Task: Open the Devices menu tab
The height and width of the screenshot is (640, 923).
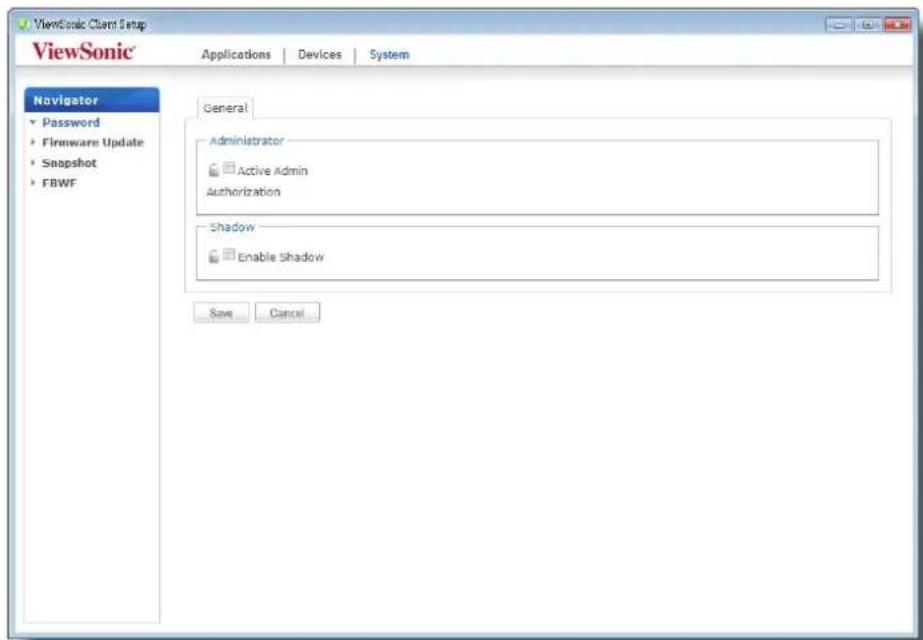Action: 320,54
